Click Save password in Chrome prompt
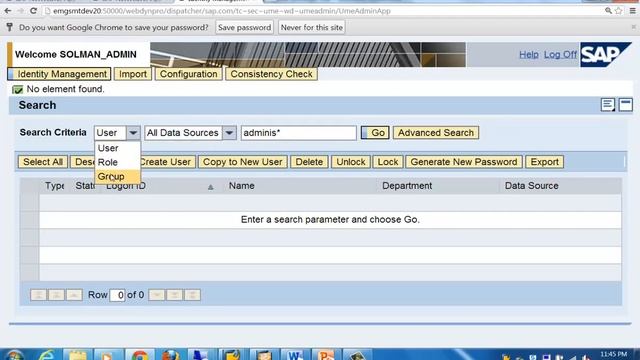 (x=244, y=27)
